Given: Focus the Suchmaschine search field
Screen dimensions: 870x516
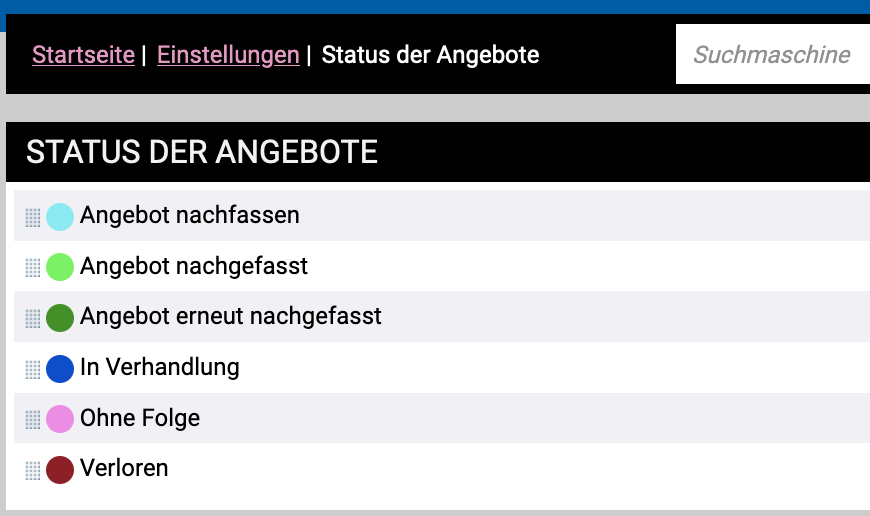Looking at the screenshot, I should pyautogui.click(x=772, y=55).
